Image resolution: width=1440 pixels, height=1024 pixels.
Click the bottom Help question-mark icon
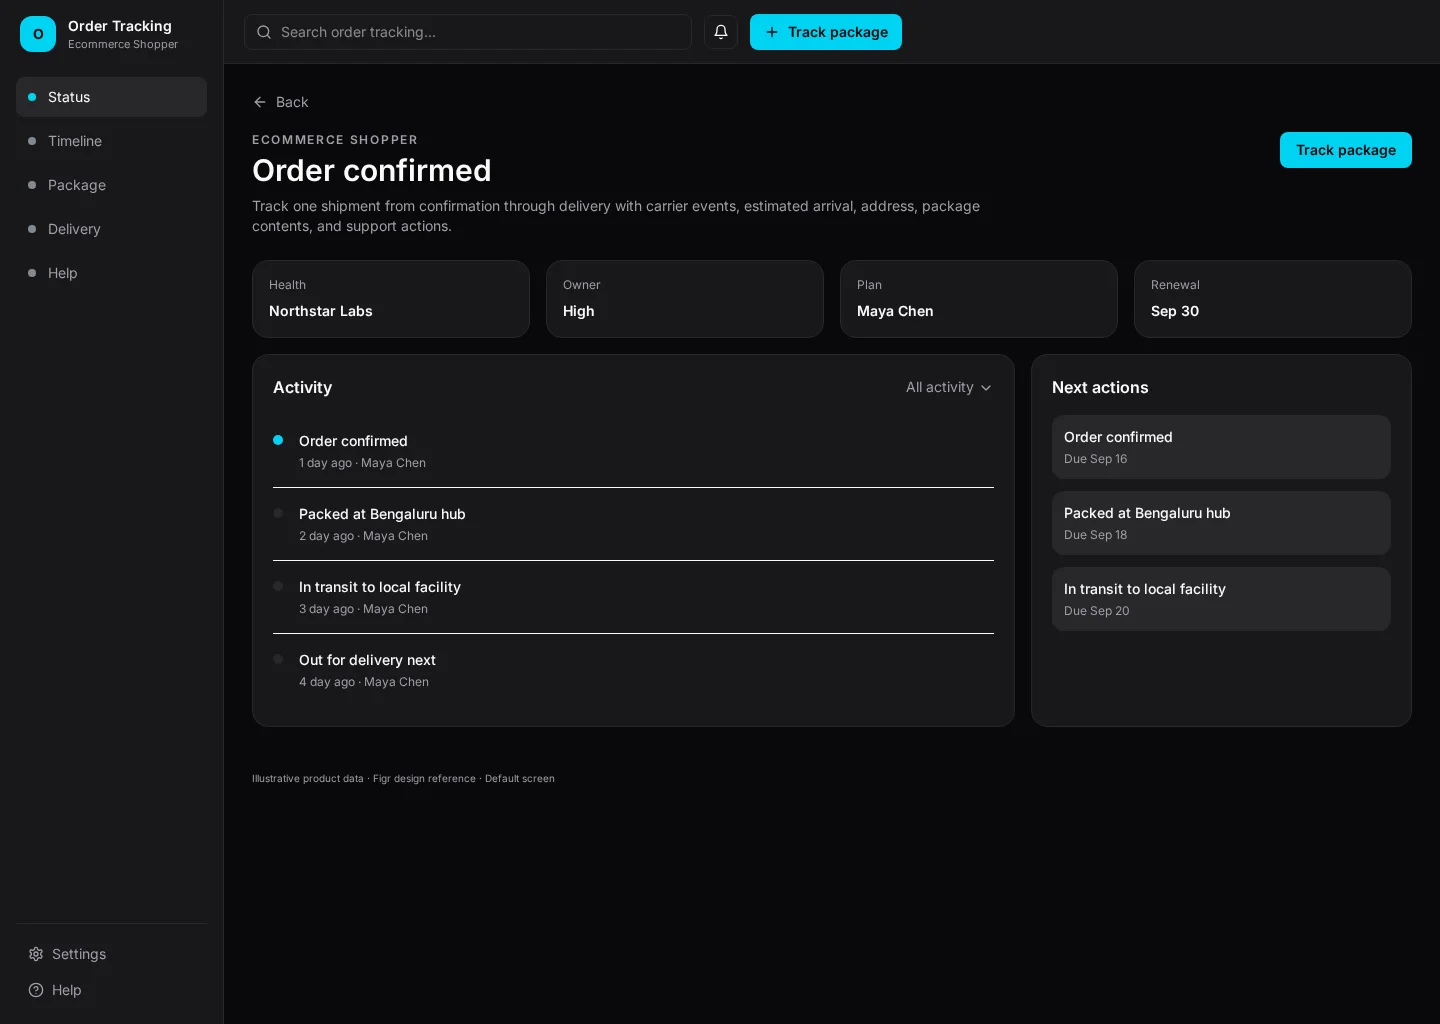pyautogui.click(x=36, y=990)
